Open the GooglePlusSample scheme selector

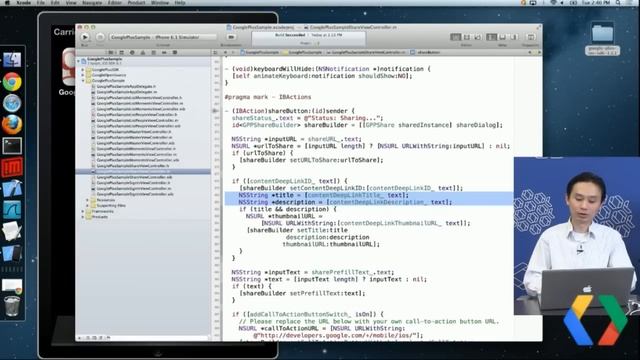tap(162, 37)
